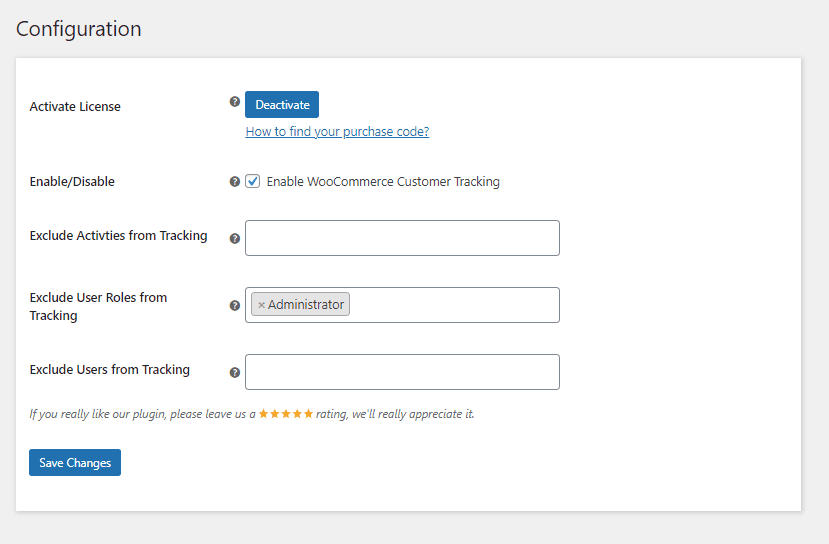Click the Configuration page heading
This screenshot has width=829, height=544.
79,29
